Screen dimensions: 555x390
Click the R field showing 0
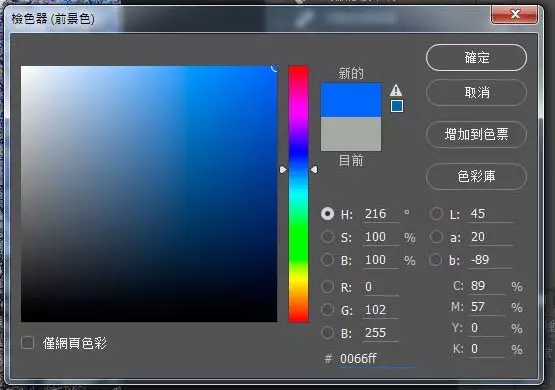(381, 287)
